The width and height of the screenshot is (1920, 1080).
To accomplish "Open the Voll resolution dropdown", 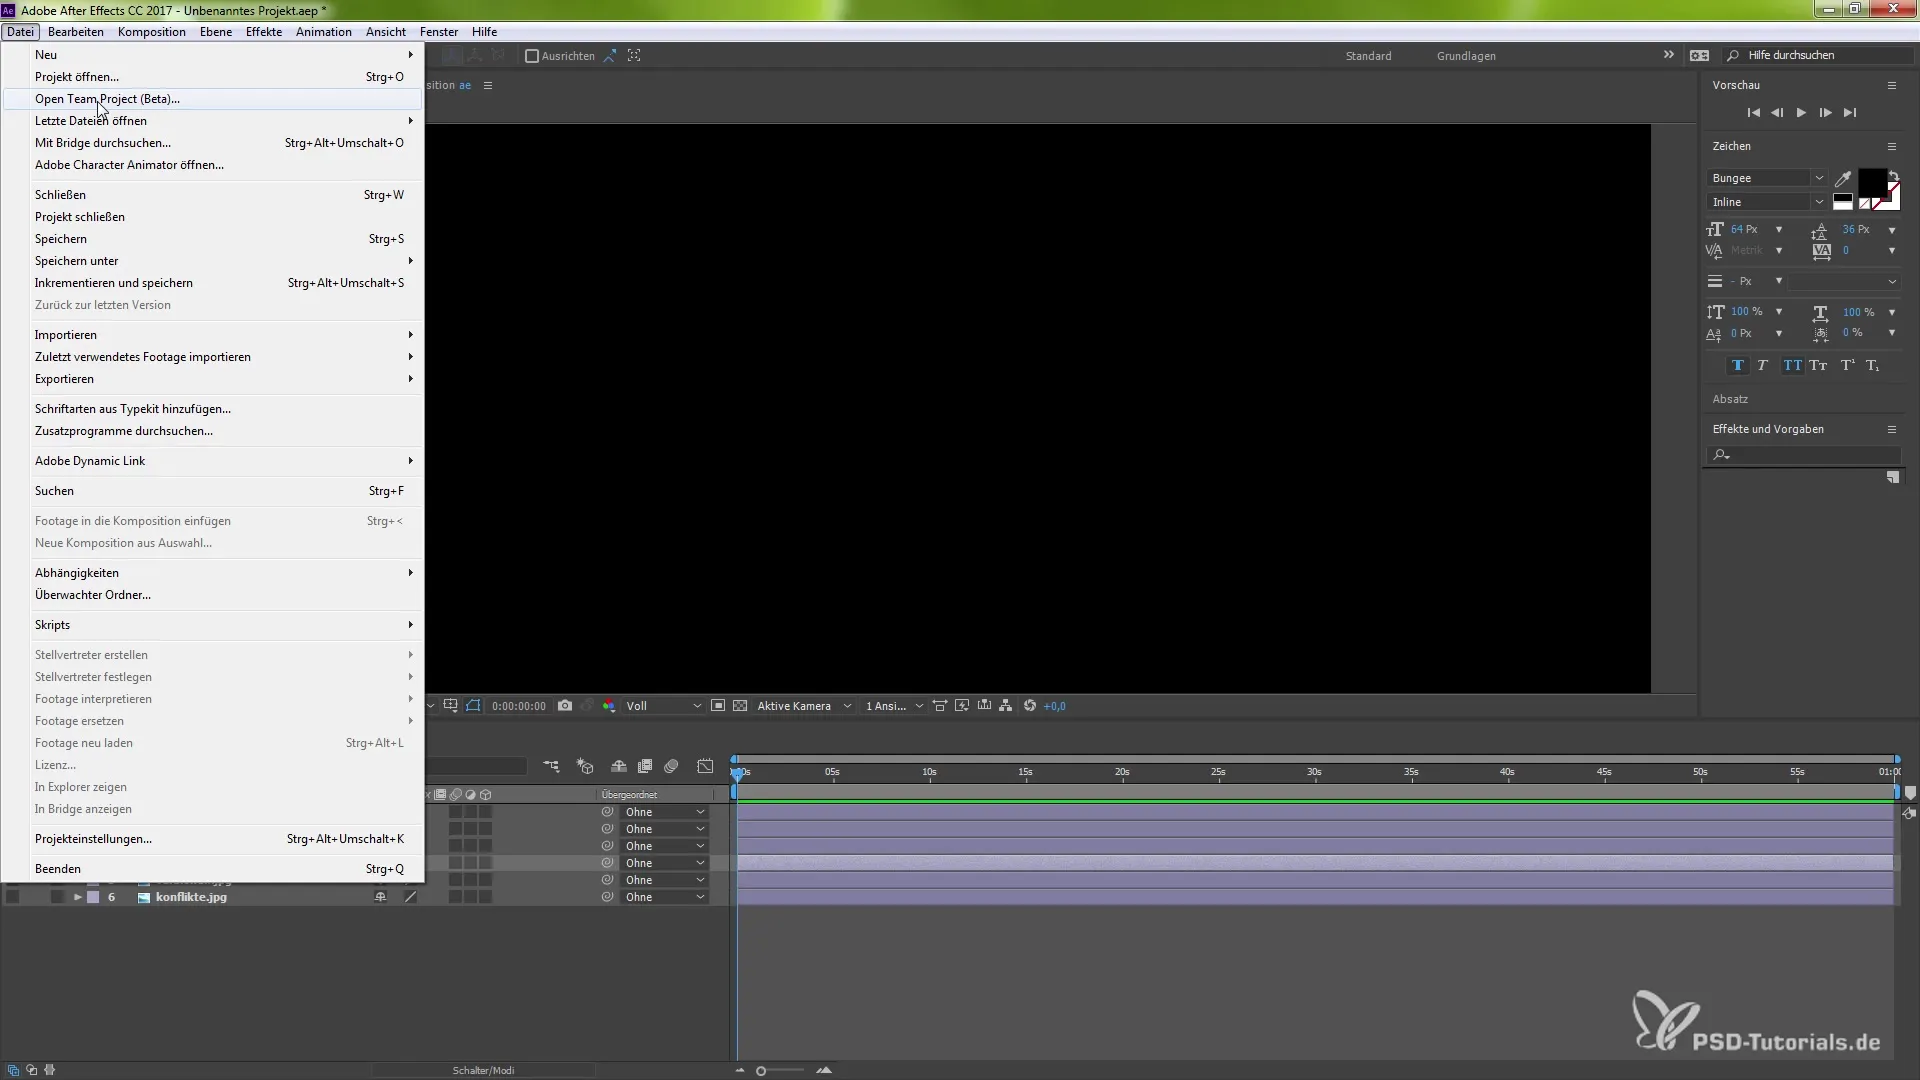I will click(x=663, y=706).
